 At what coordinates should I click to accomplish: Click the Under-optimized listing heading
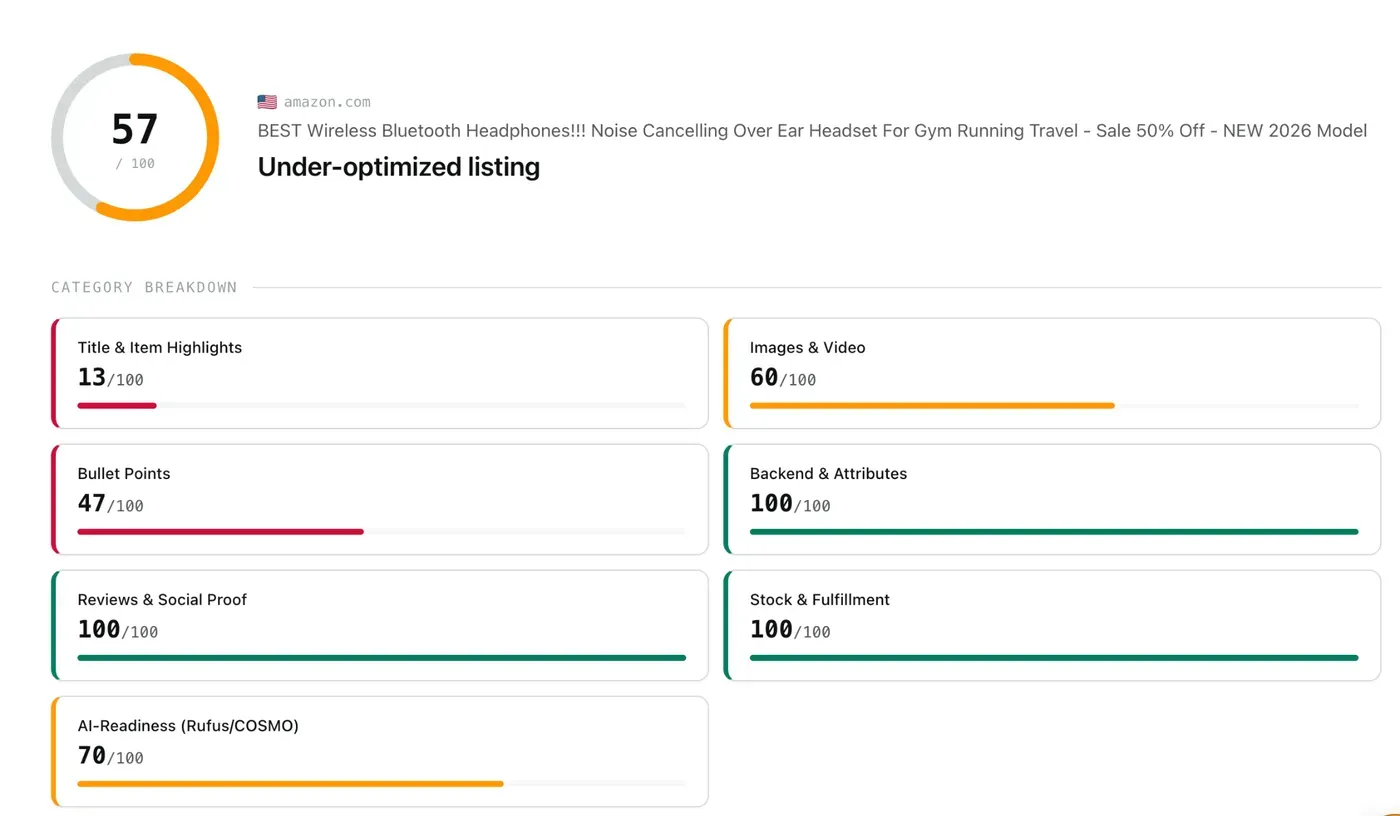pos(399,166)
